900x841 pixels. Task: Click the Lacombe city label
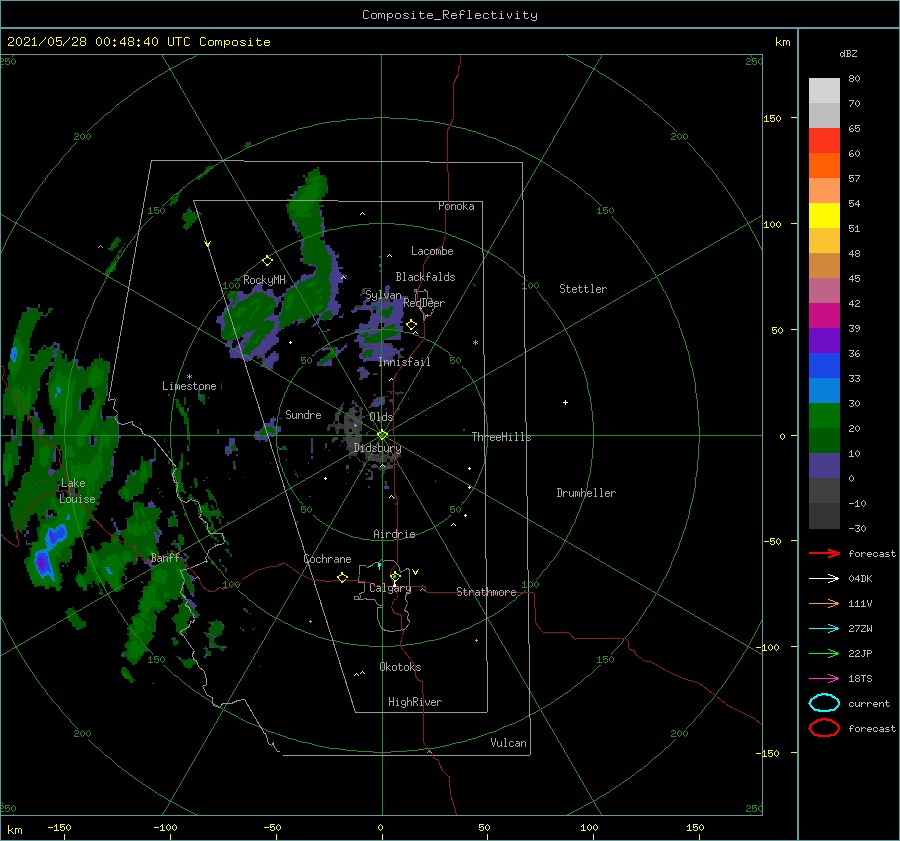pos(432,251)
